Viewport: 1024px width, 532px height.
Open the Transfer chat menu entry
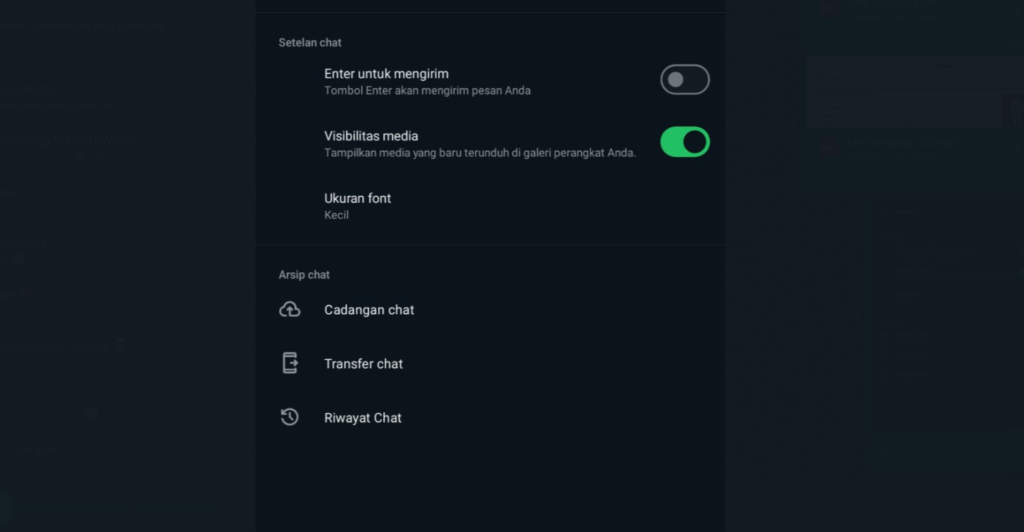490,364
